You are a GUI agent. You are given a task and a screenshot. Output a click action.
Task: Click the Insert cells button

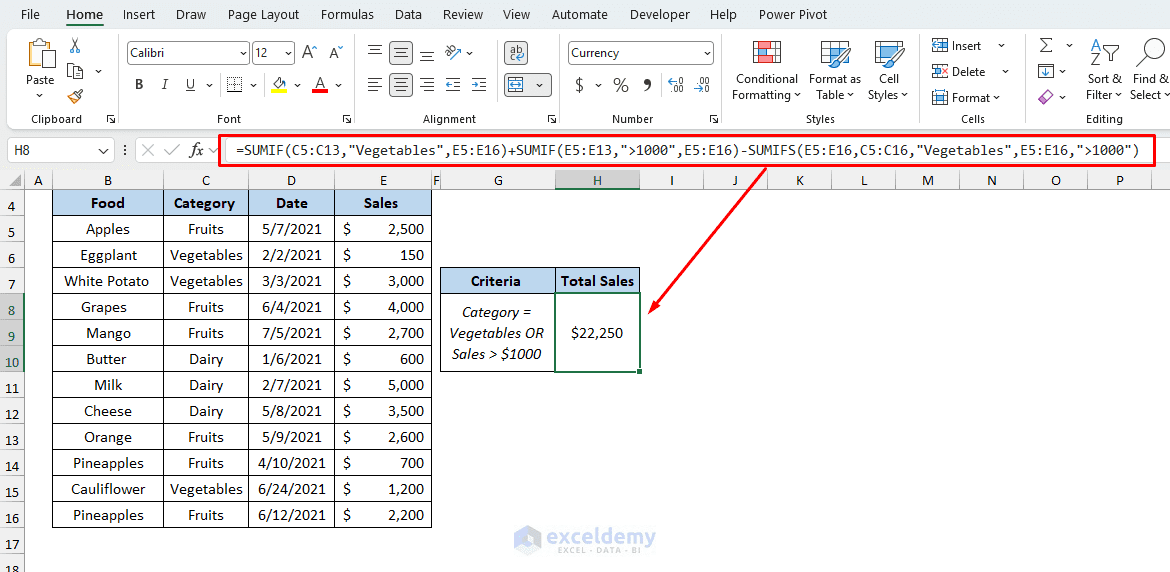957,46
